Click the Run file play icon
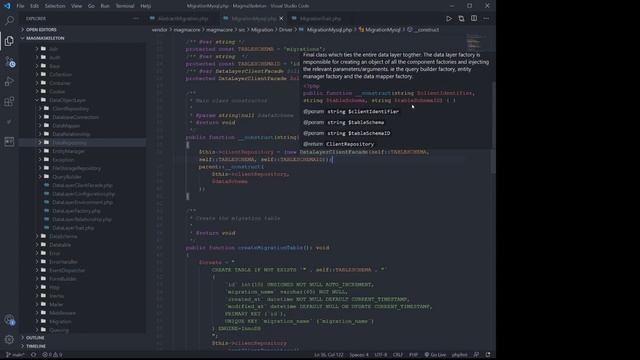The height and width of the screenshot is (360, 640). (x=449, y=18)
